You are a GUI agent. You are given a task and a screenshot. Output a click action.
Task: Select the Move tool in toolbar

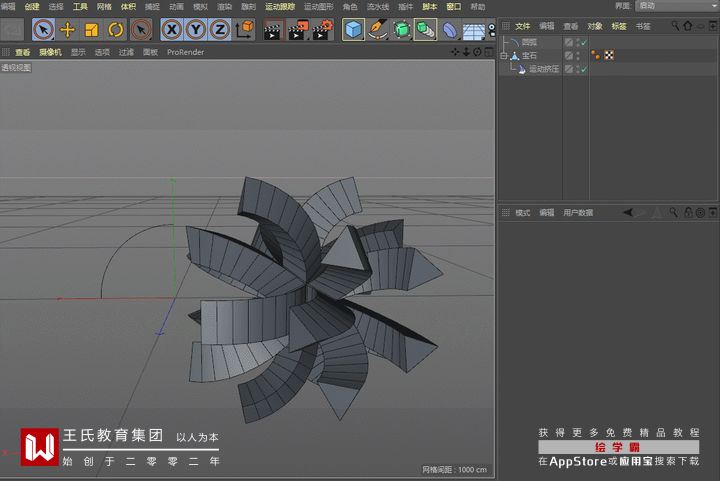coord(68,30)
